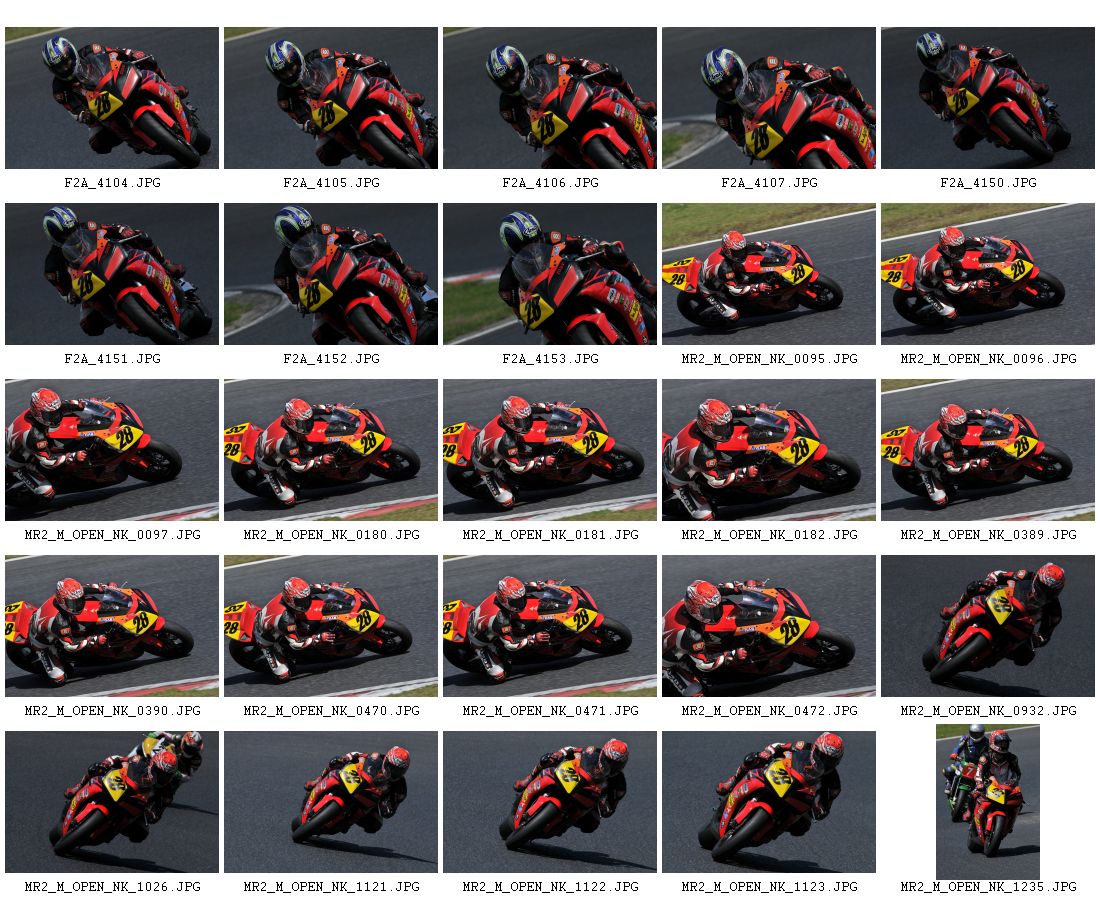This screenshot has width=1100, height=900.
Task: Click the MR2_M_OPEN_NK_0389.JPG filename label
Action: pos(988,535)
